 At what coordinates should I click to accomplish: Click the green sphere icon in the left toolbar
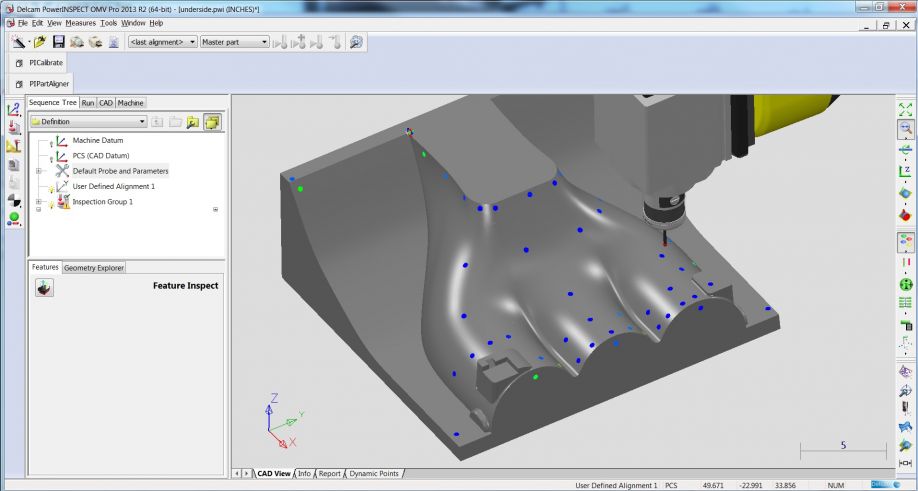click(x=13, y=219)
